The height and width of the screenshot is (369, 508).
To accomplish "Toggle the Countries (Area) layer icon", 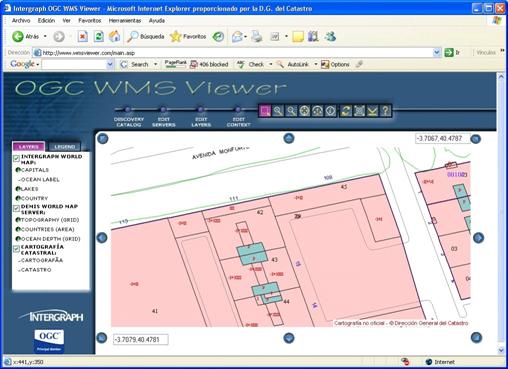I will pos(18,229).
